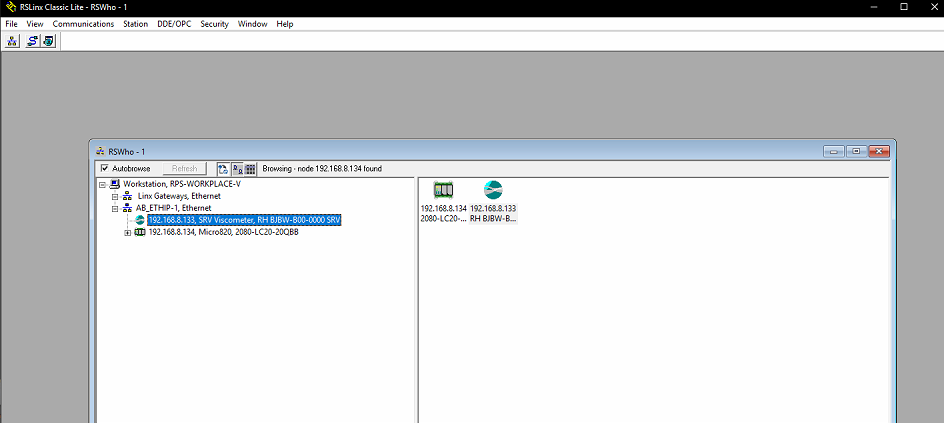The height and width of the screenshot is (423, 944).
Task: Click the browse refresh icon next to Refresh
Action: tap(223, 169)
